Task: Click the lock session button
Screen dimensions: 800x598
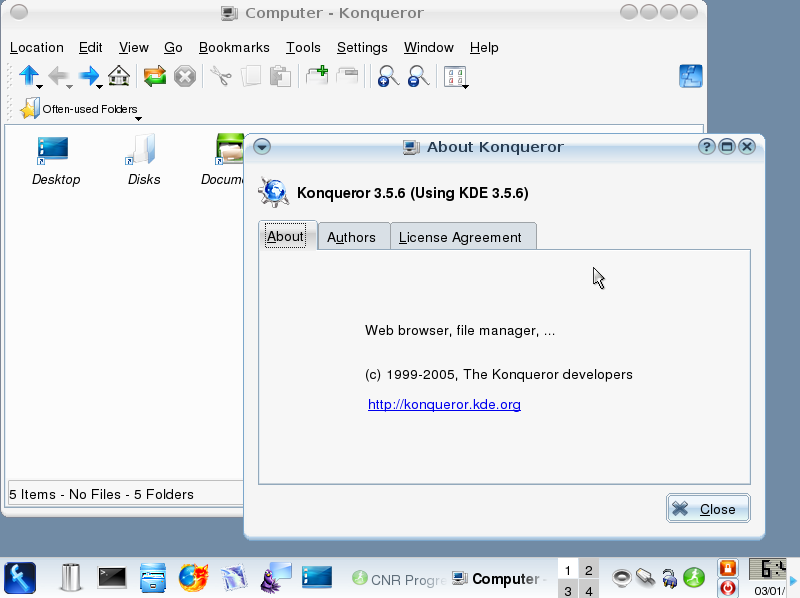Action: (728, 567)
